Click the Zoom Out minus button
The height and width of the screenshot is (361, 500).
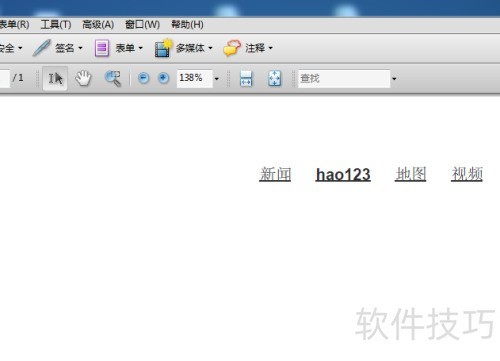click(143, 78)
